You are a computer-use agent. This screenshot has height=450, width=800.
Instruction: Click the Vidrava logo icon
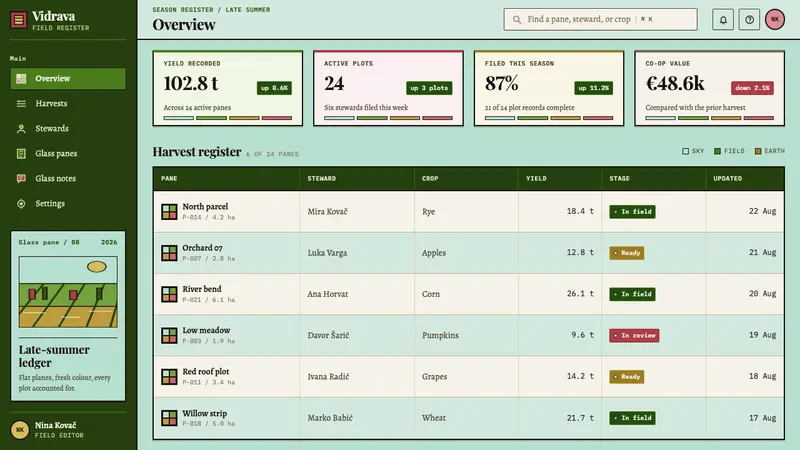click(18, 20)
